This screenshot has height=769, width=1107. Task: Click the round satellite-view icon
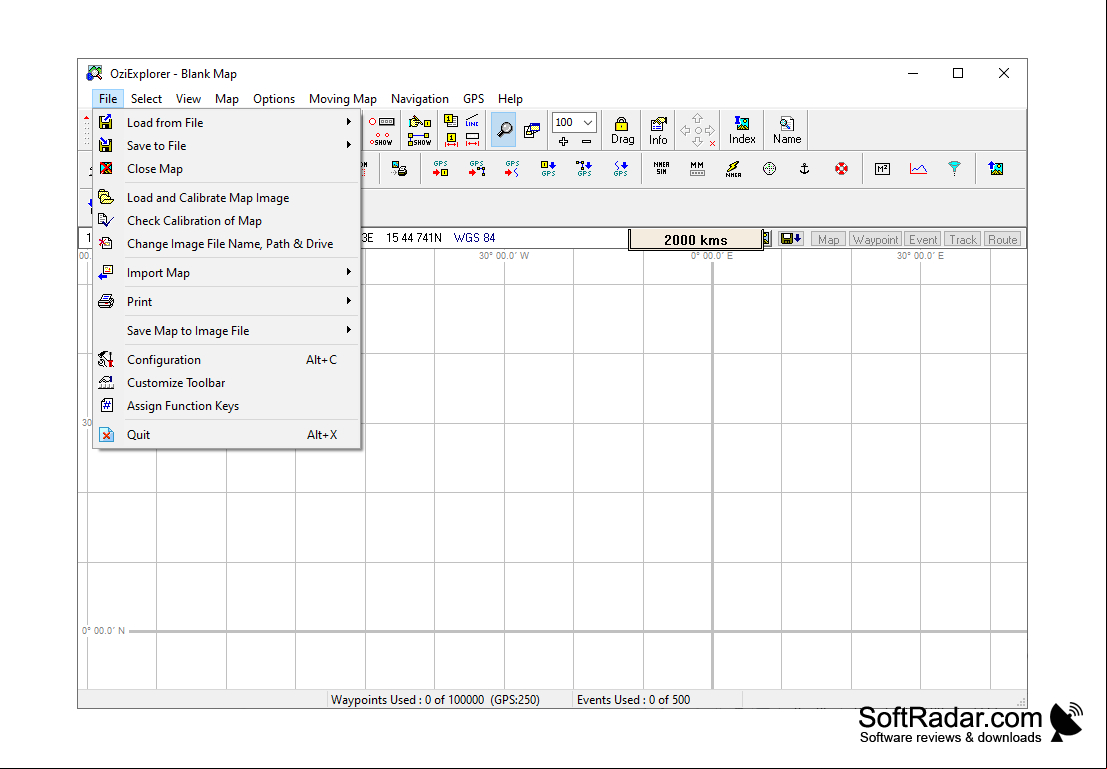point(770,169)
